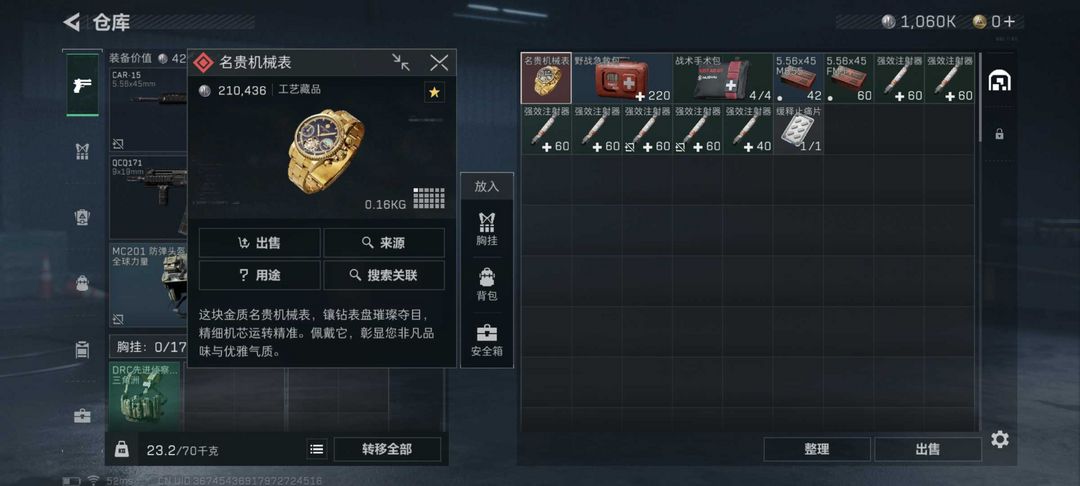Put item into 胸挂 chest rig
Image resolution: width=1080 pixels, height=486 pixels.
[x=486, y=229]
